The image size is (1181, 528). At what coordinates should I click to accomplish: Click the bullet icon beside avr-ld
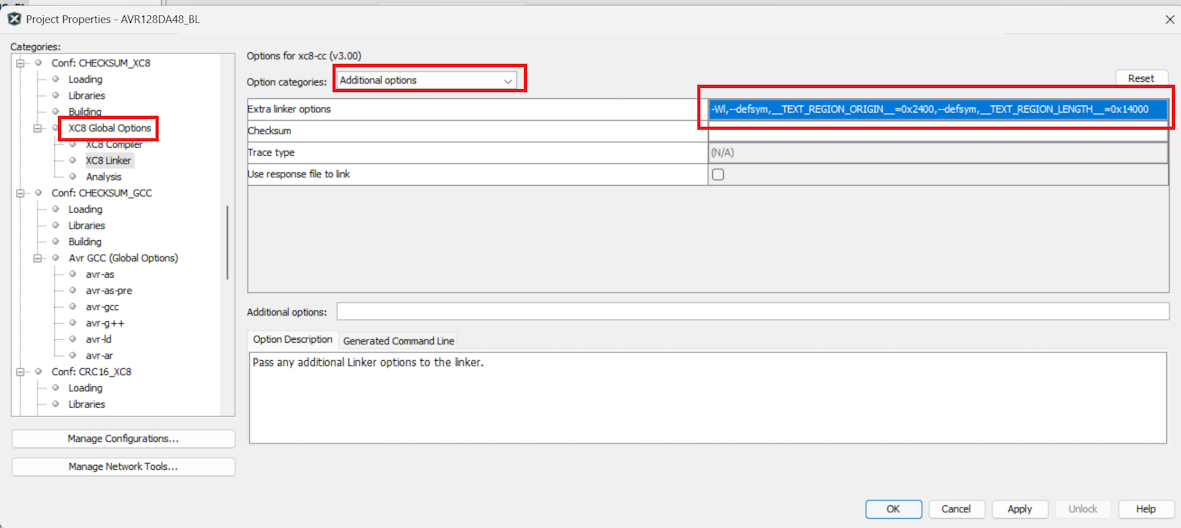73,339
